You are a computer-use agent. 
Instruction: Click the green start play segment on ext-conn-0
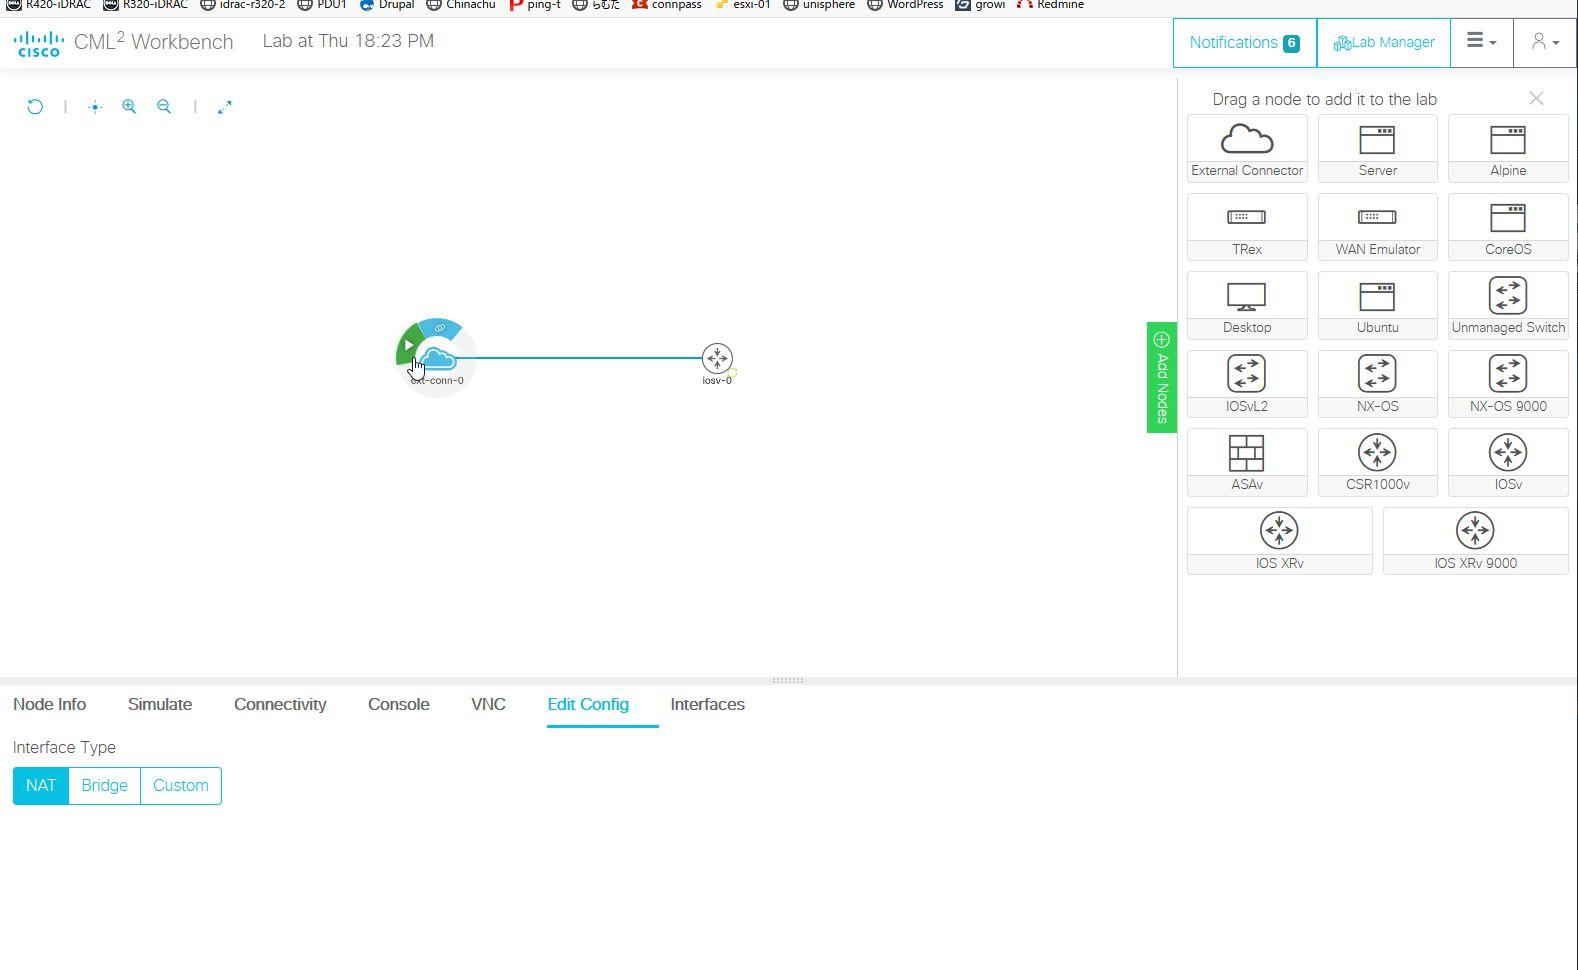tap(407, 345)
